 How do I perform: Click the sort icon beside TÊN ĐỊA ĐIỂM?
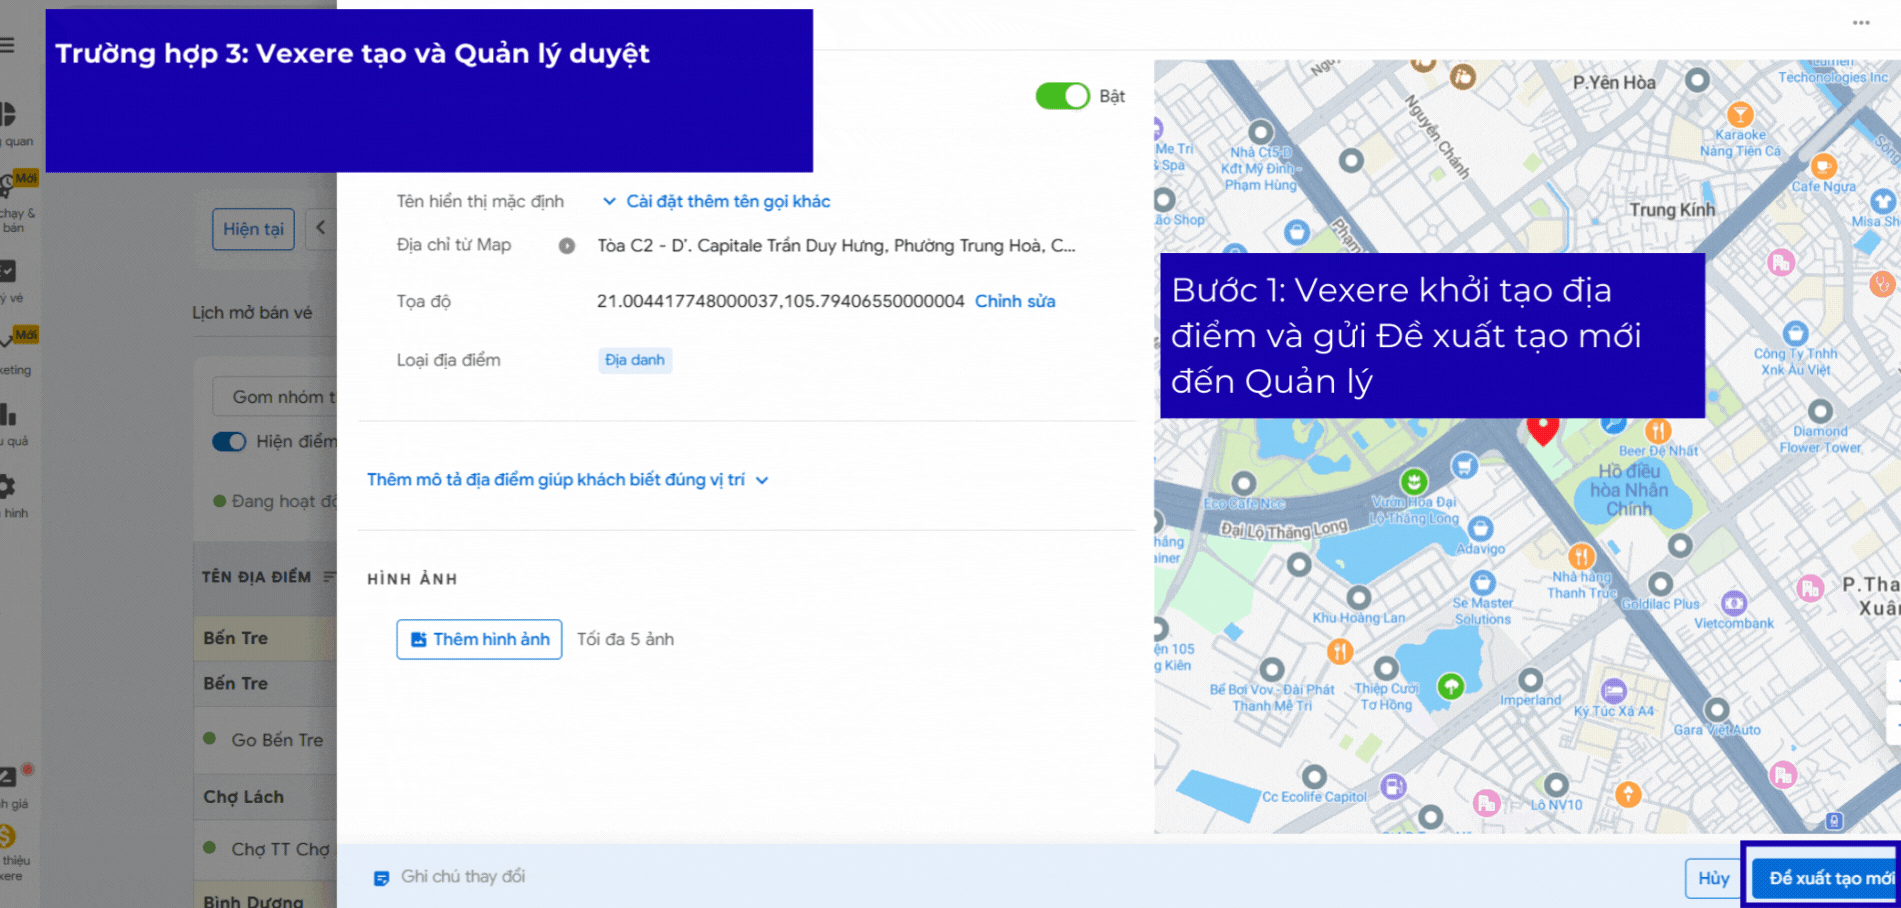pyautogui.click(x=329, y=577)
